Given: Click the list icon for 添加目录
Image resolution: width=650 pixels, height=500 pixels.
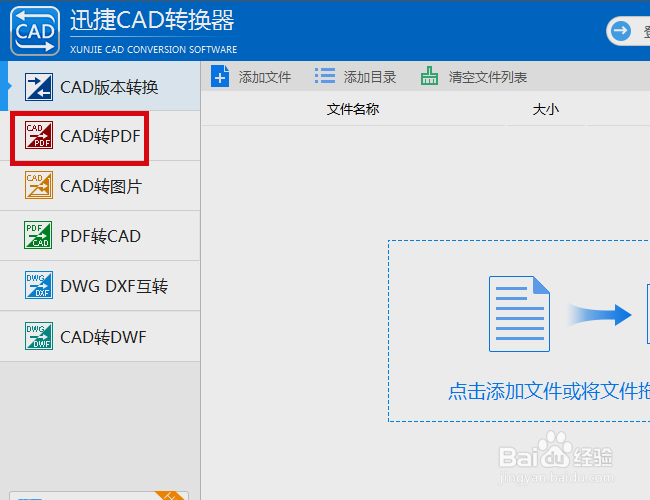Looking at the screenshot, I should coord(325,76).
